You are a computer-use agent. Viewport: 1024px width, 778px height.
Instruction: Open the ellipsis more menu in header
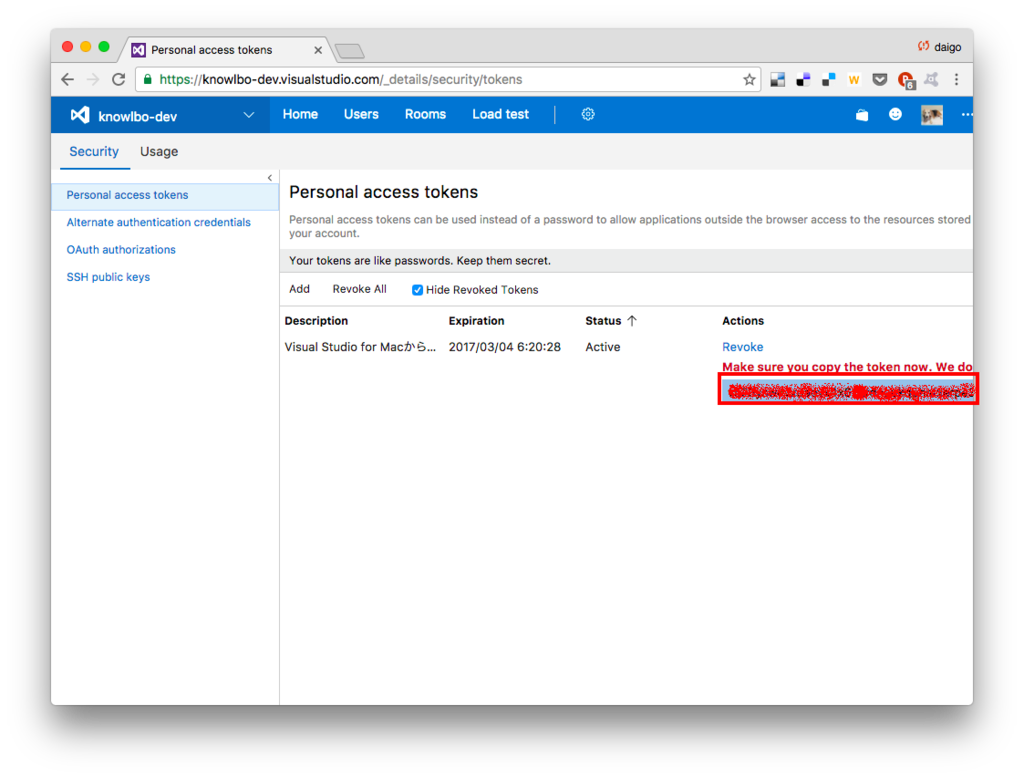[966, 114]
